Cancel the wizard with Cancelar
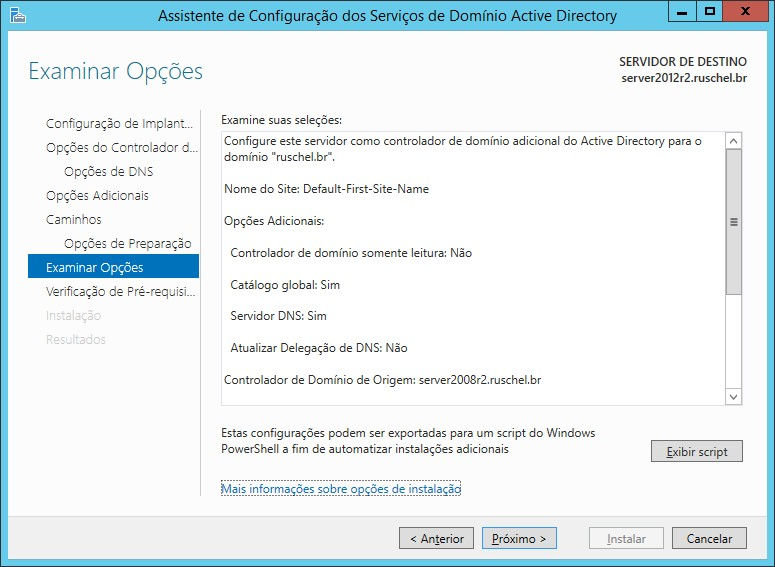The width and height of the screenshot is (775, 567). [x=709, y=538]
